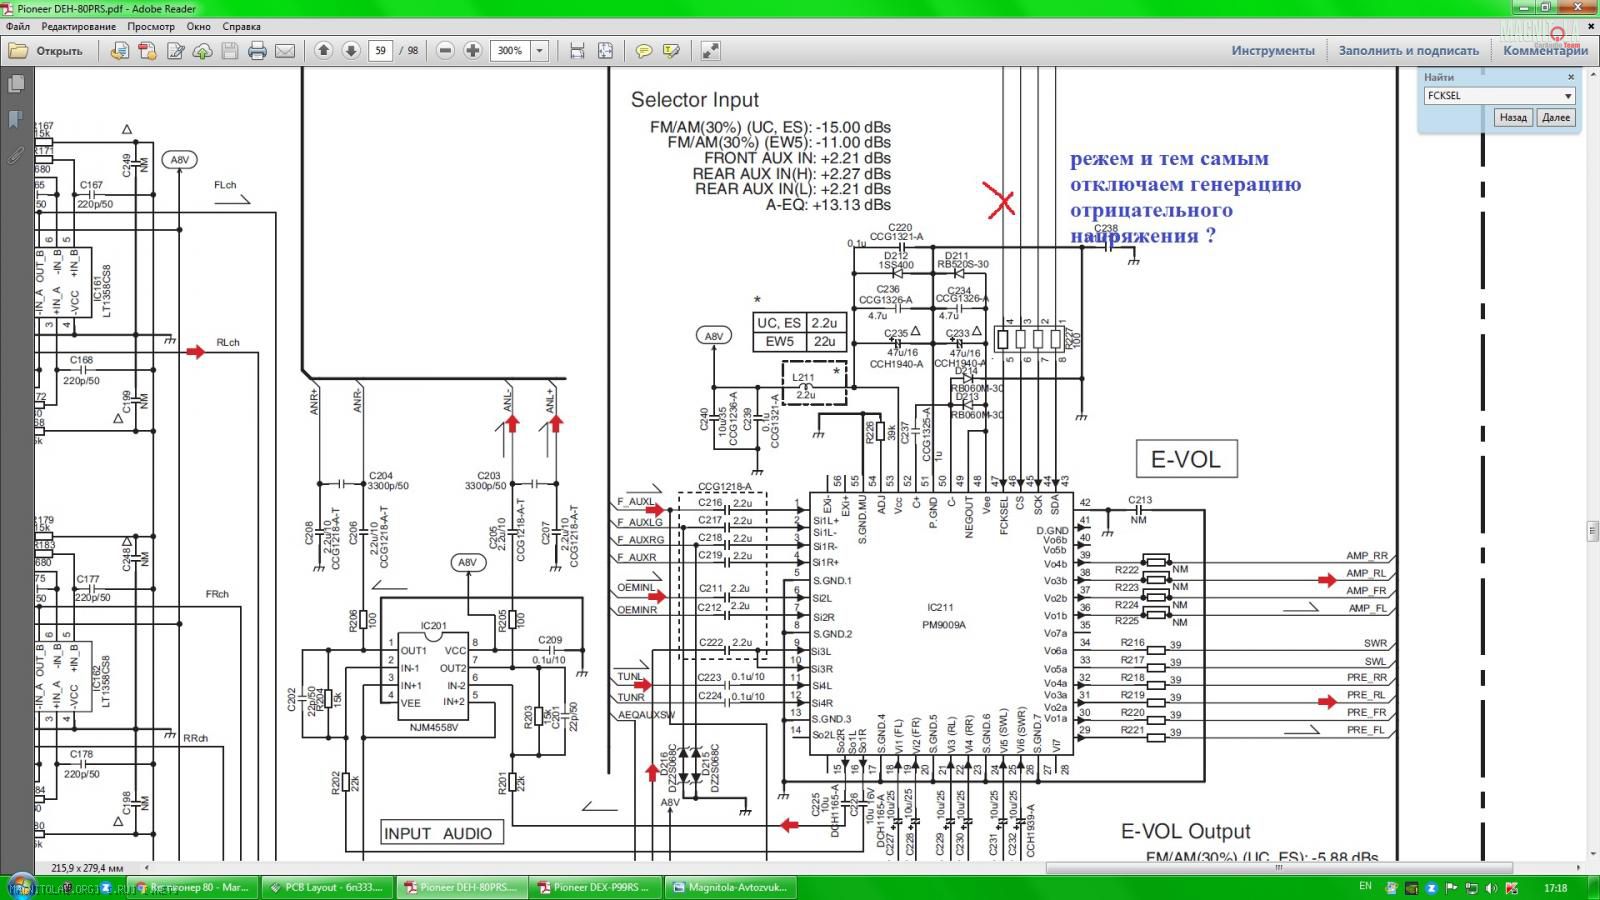Go to next page with down arrow
Viewport: 1600px width, 900px height.
pyautogui.click(x=351, y=50)
